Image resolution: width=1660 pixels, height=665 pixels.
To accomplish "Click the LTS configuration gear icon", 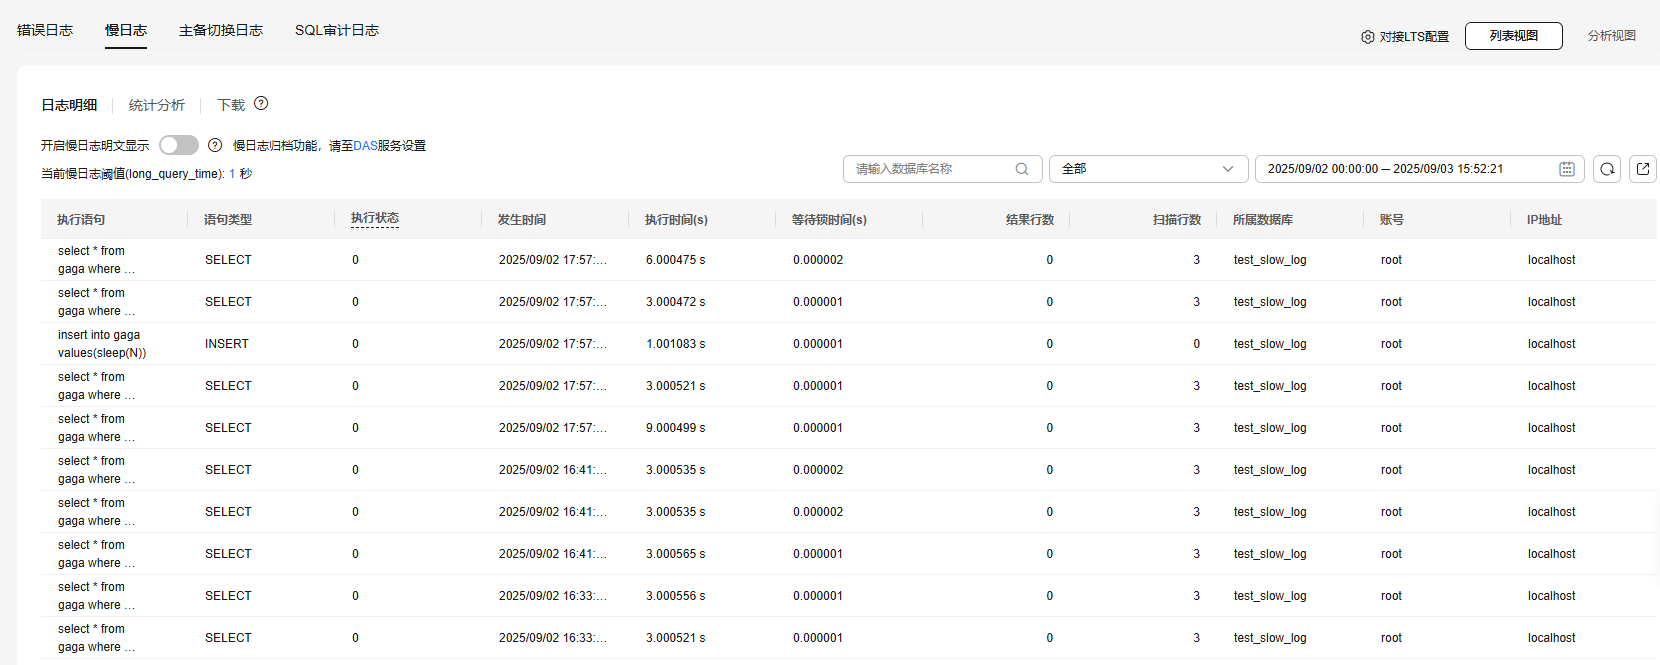I will click(1367, 37).
